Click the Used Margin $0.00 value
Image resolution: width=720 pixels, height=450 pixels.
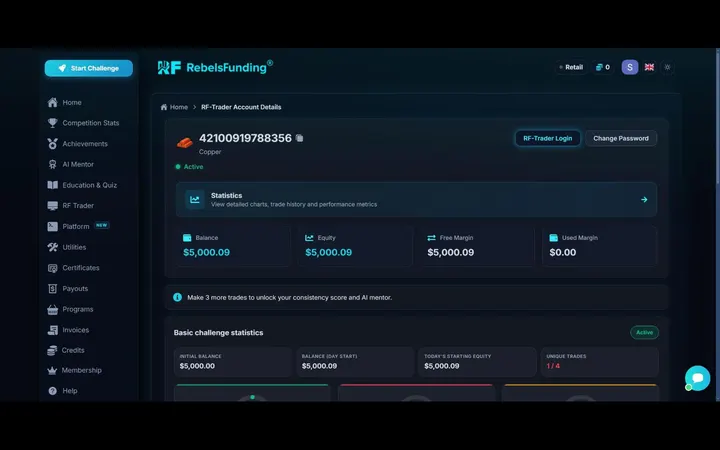(x=562, y=252)
